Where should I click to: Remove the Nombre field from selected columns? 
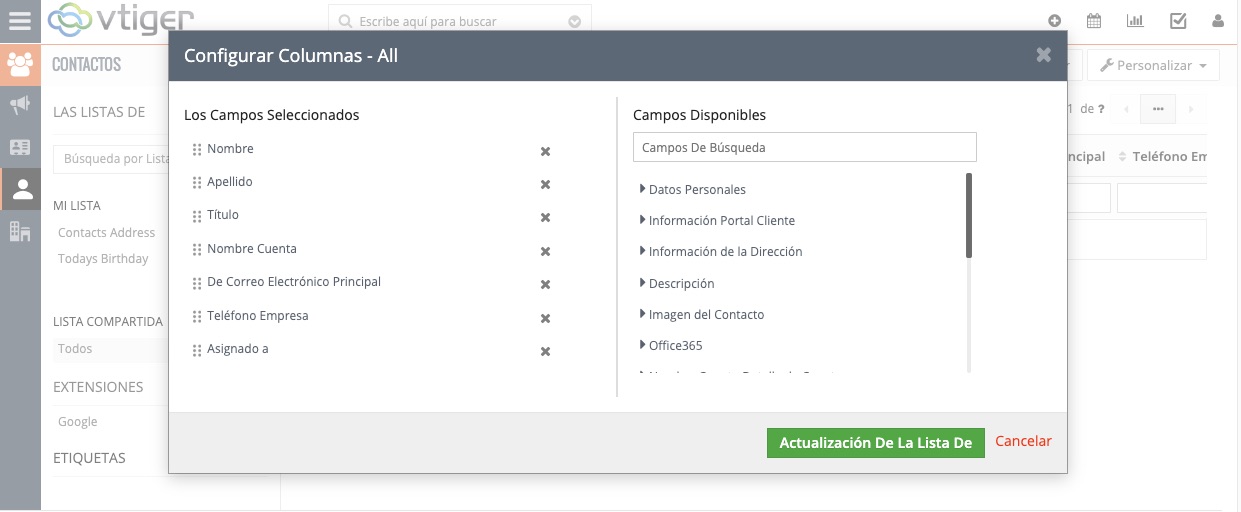(545, 151)
